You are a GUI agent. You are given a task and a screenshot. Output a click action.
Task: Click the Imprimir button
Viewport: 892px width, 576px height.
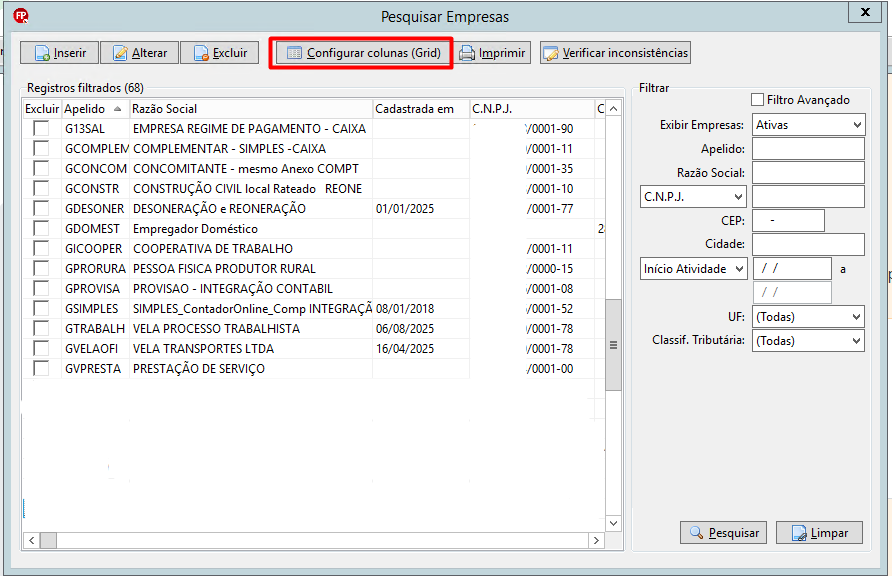pyautogui.click(x=493, y=53)
